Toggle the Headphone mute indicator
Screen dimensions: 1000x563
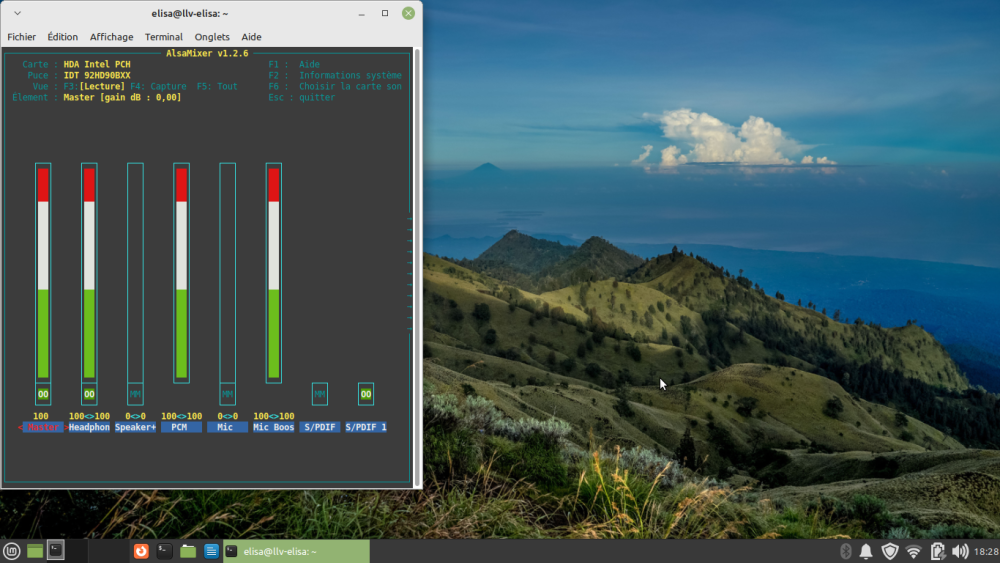[x=89, y=394]
